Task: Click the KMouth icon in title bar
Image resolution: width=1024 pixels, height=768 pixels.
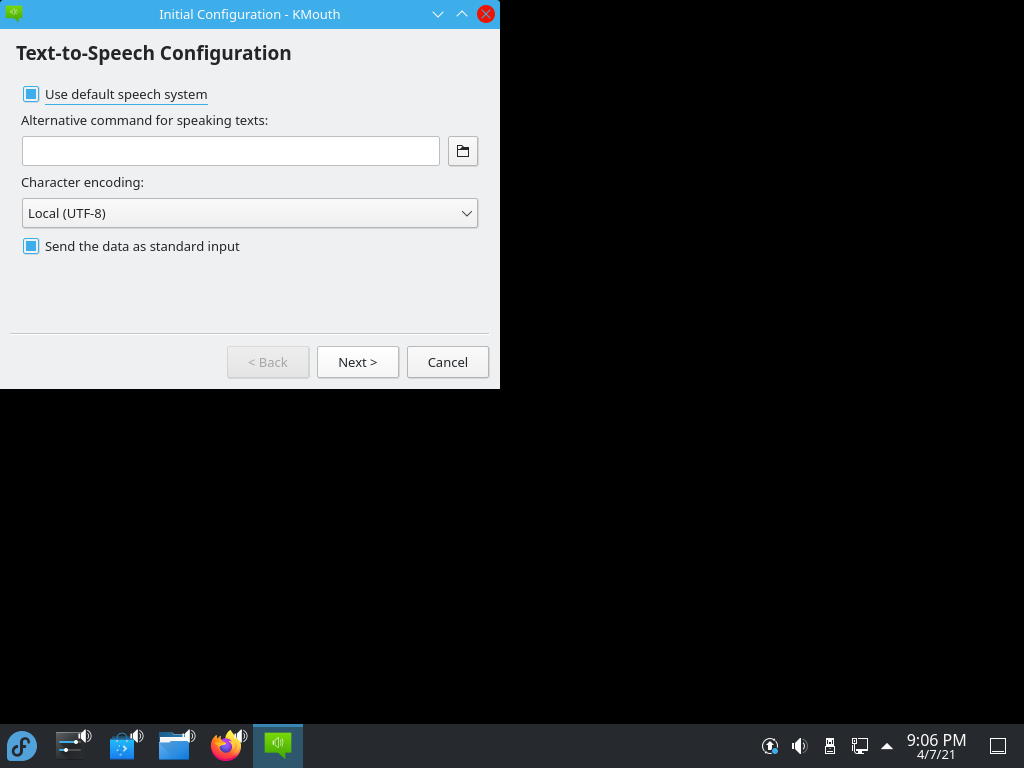Action: 14,14
